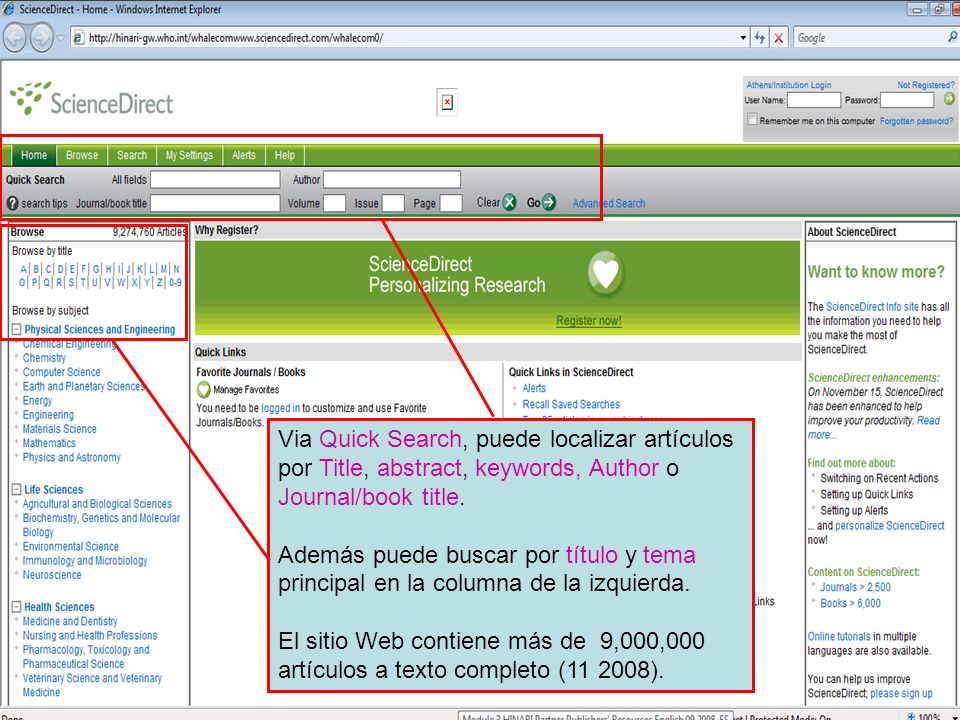This screenshot has height=720, width=960.
Task: Open the Neuroscience subject link
Action: pos(52,574)
